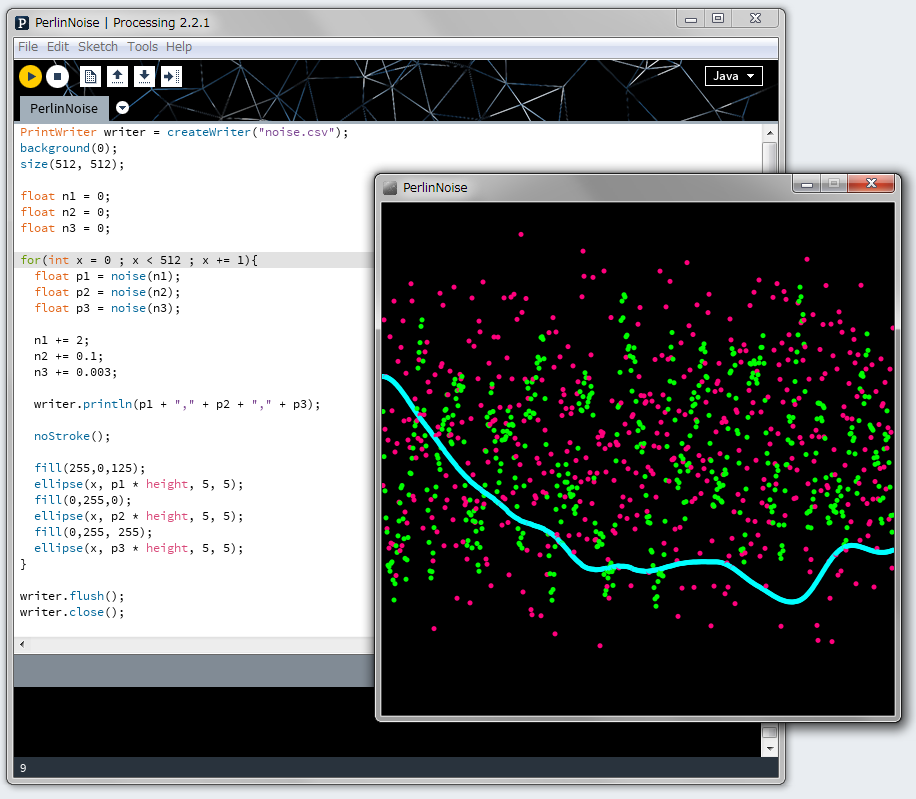
Task: Open the Tools menu
Action: click(142, 47)
